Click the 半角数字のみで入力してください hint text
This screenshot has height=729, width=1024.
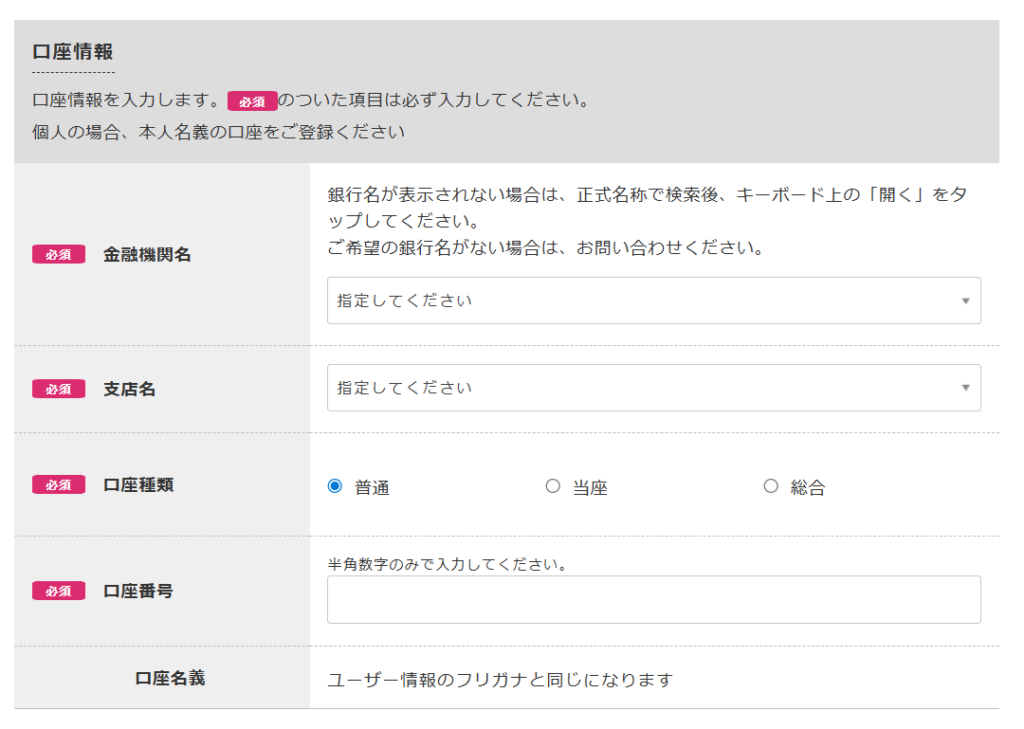click(x=448, y=565)
